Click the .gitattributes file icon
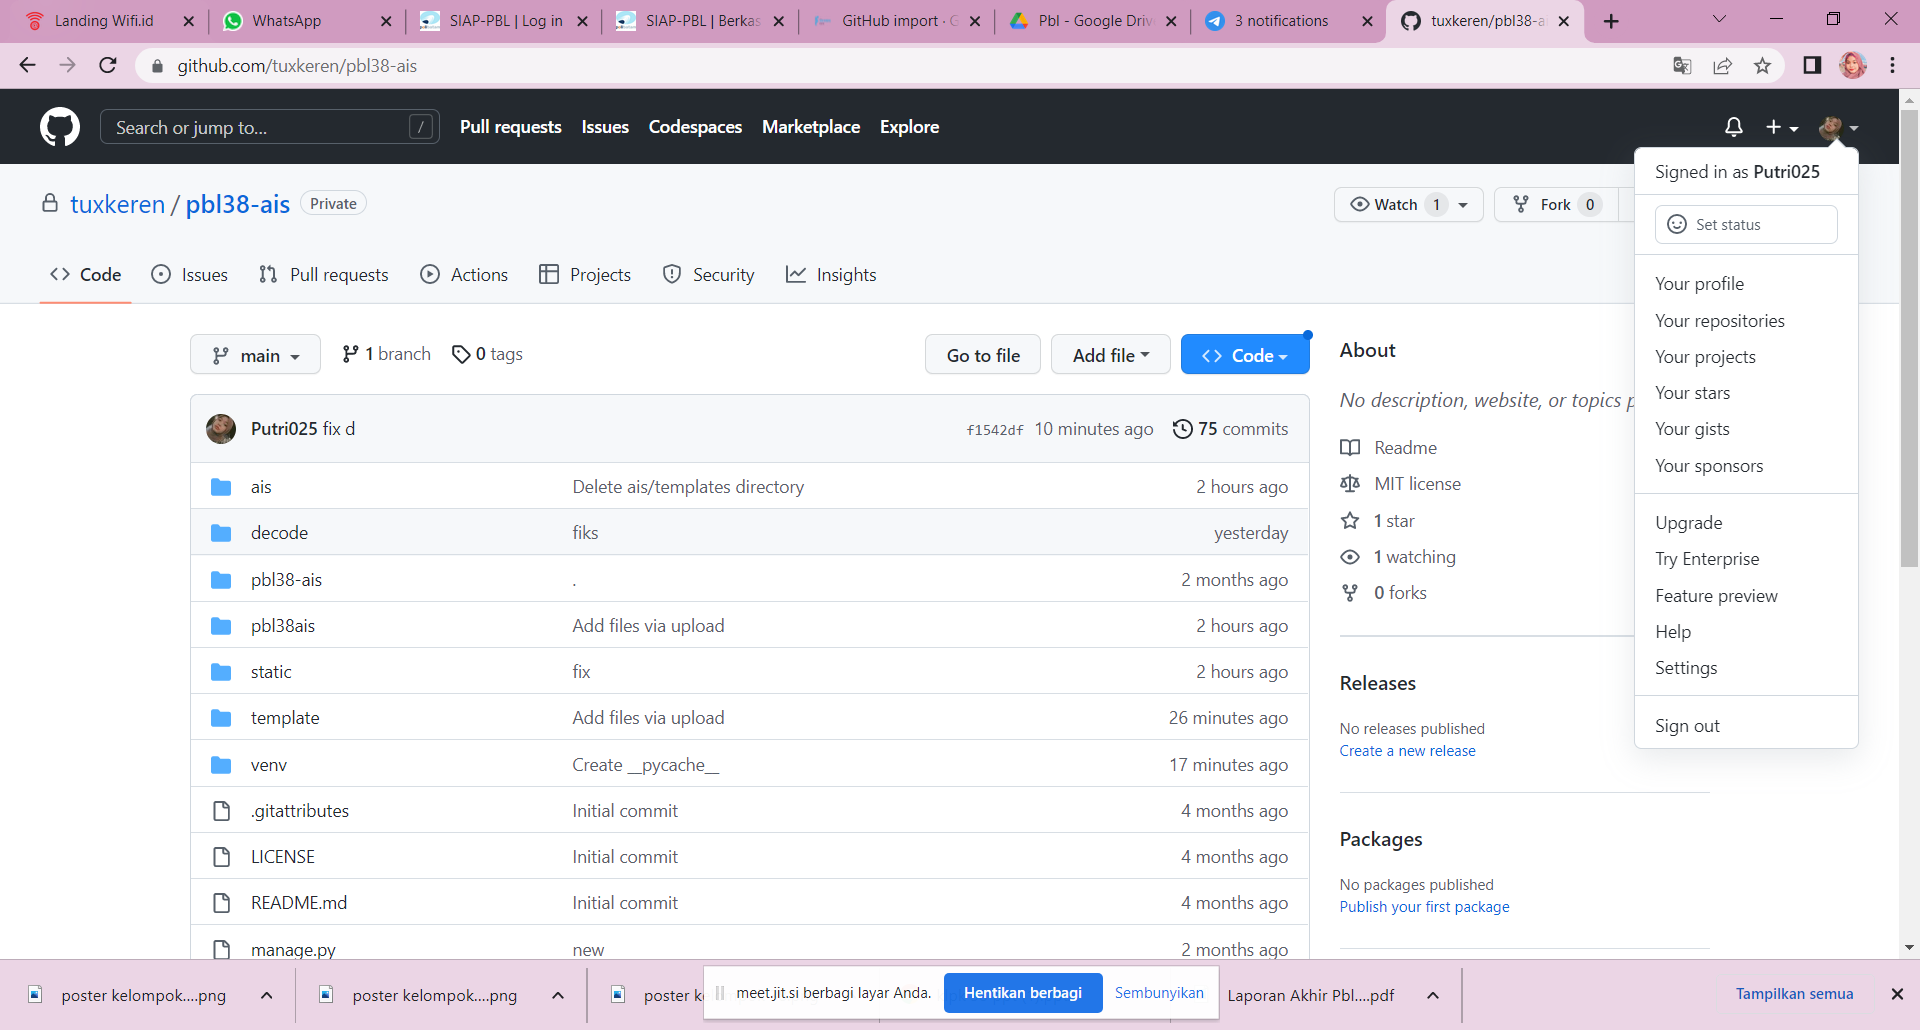This screenshot has width=1920, height=1030. (221, 811)
